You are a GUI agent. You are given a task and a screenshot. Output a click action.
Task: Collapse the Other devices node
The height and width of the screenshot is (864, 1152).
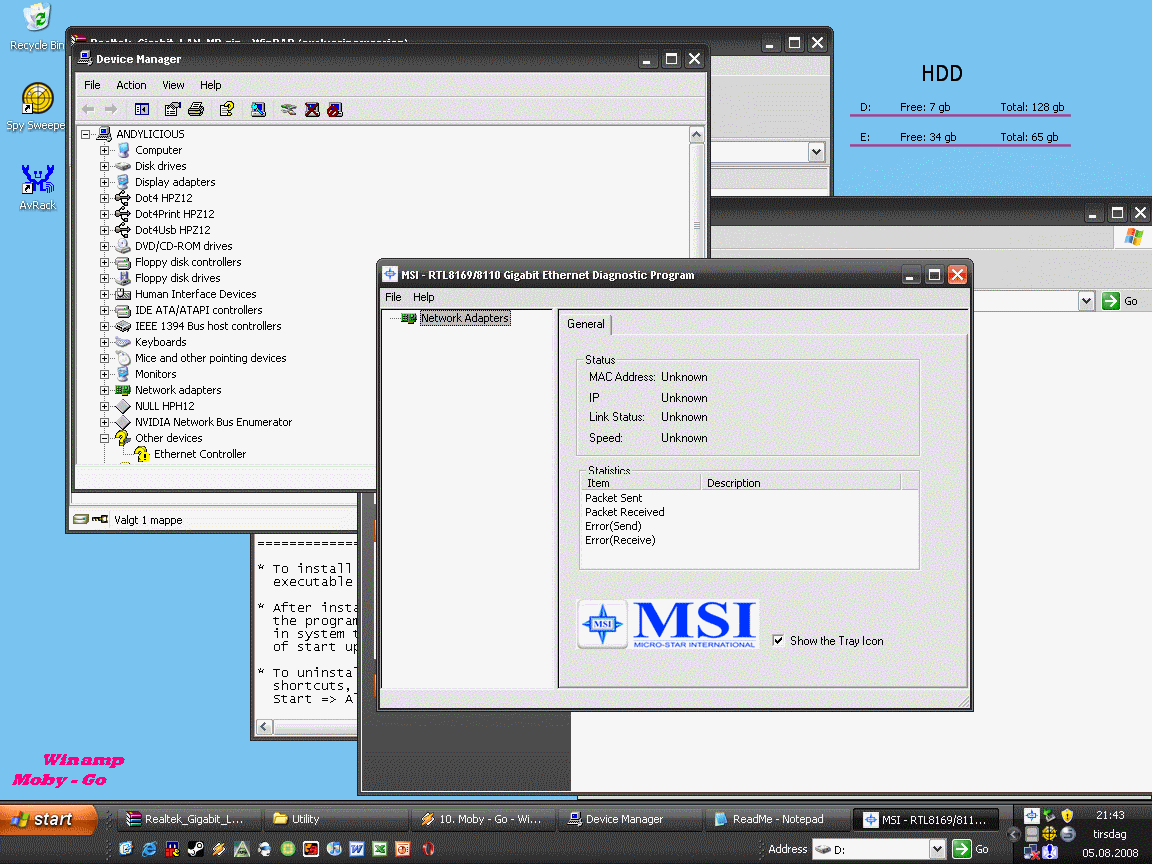pos(104,438)
